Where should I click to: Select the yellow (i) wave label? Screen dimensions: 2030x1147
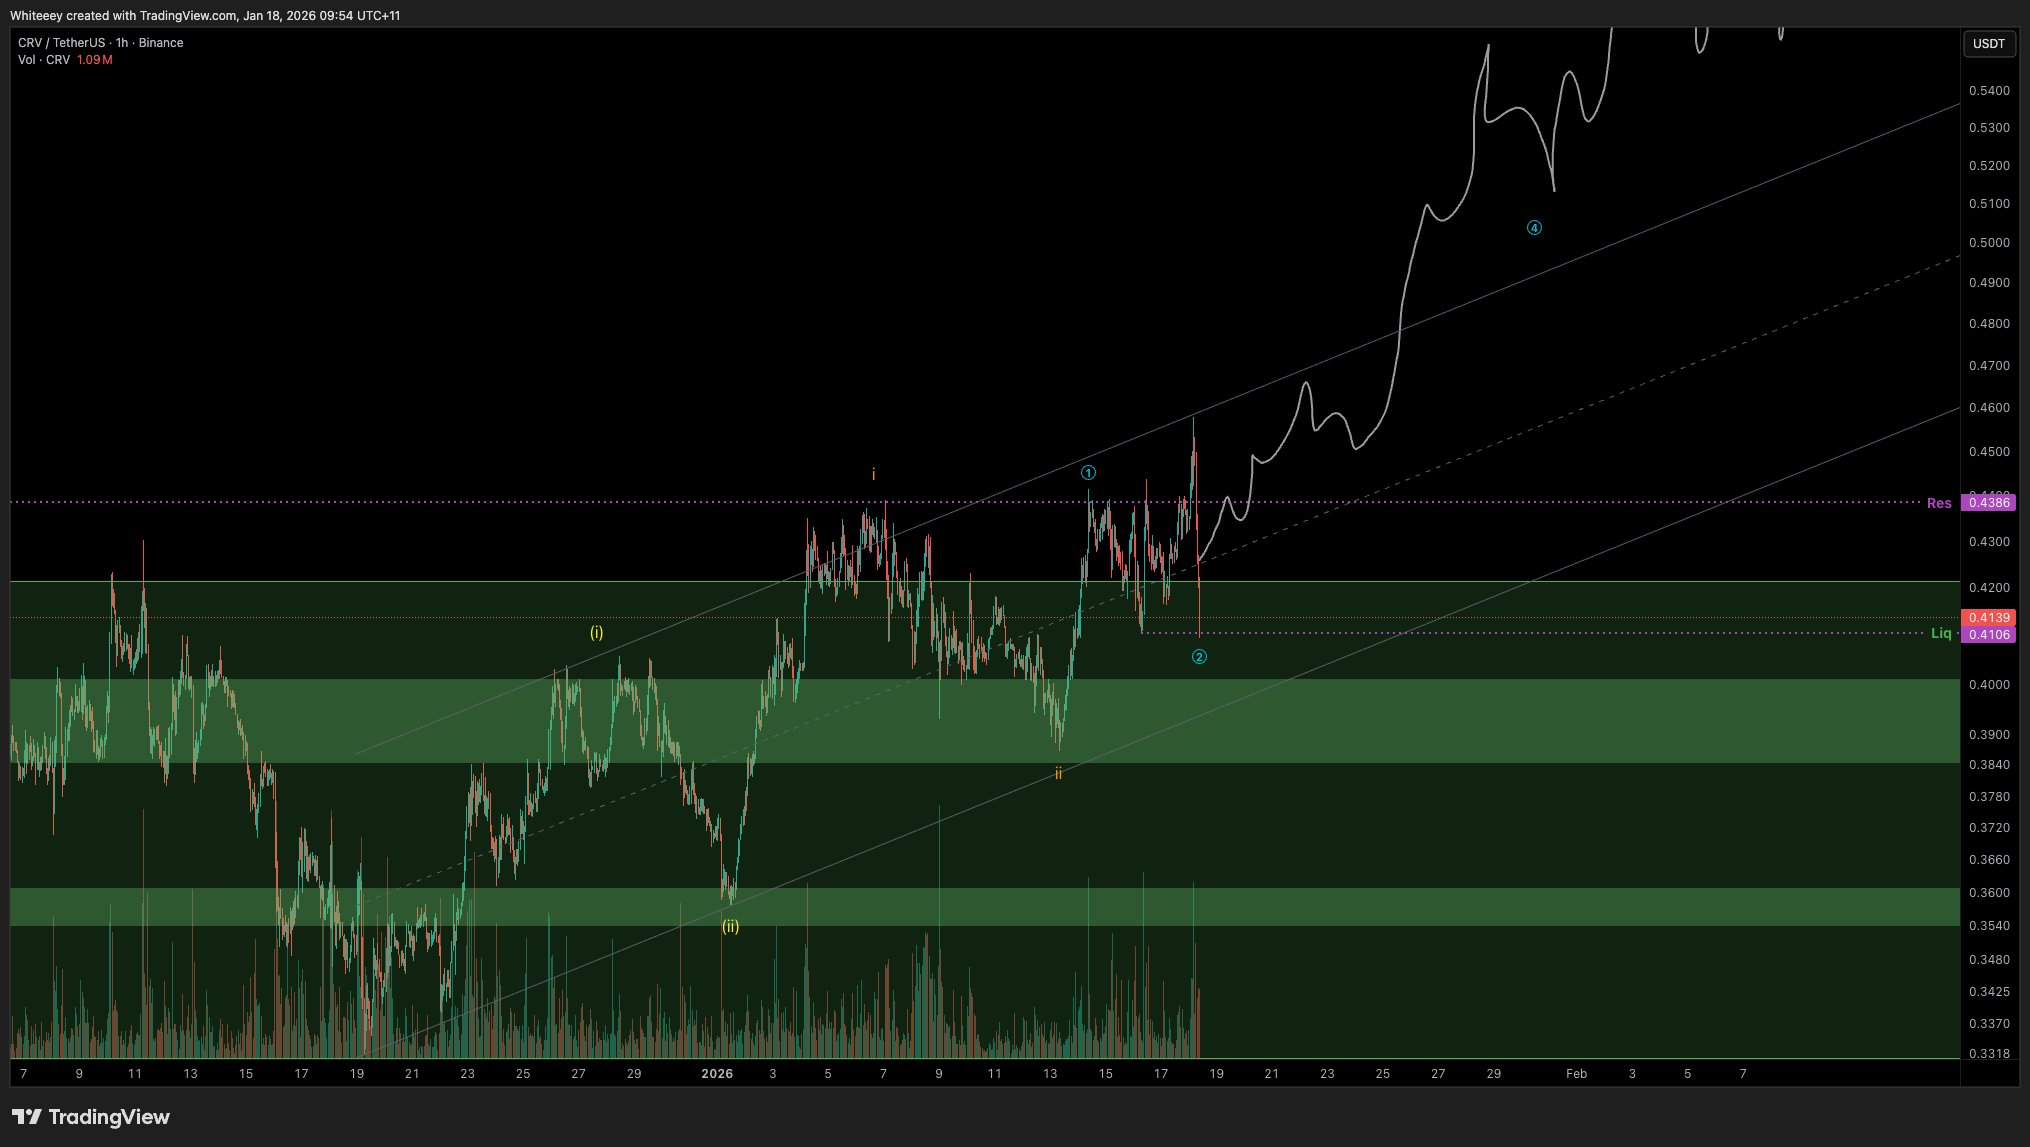[596, 633]
